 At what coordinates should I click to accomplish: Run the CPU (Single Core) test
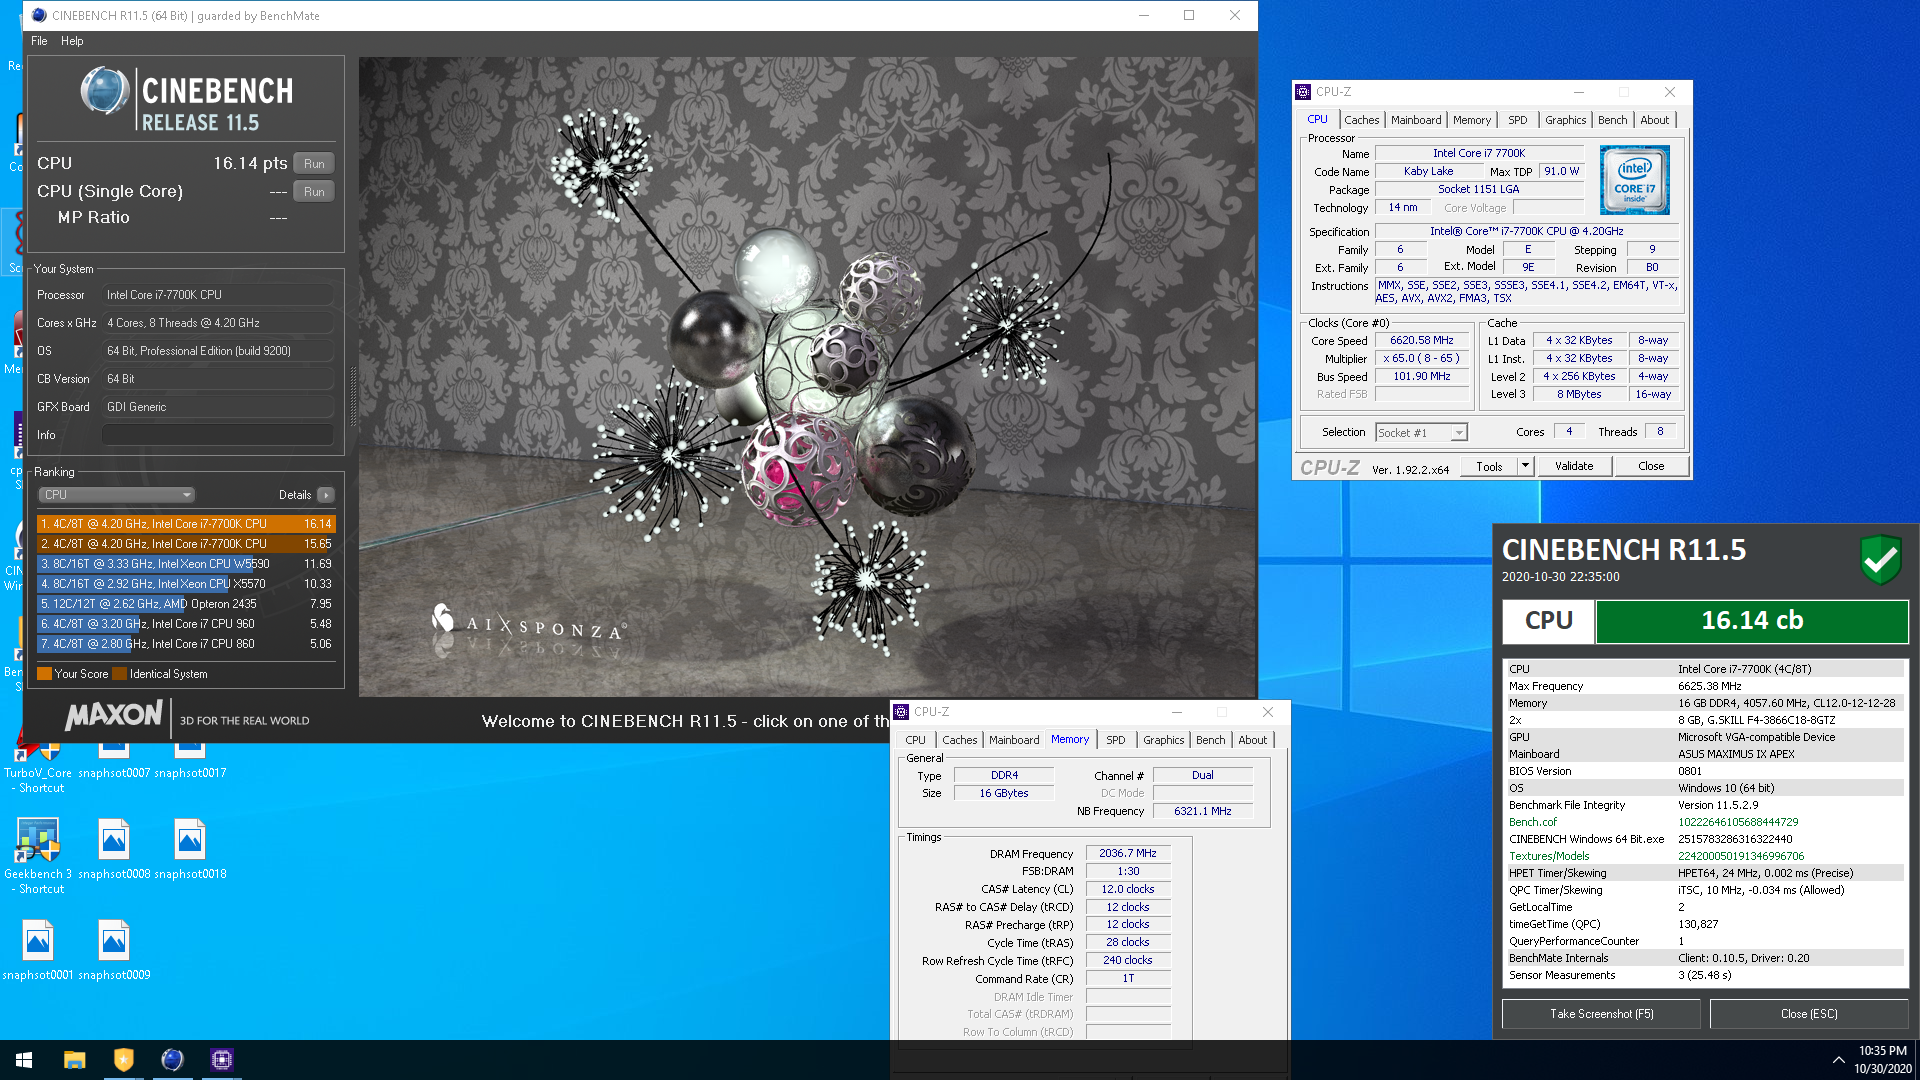coord(314,192)
